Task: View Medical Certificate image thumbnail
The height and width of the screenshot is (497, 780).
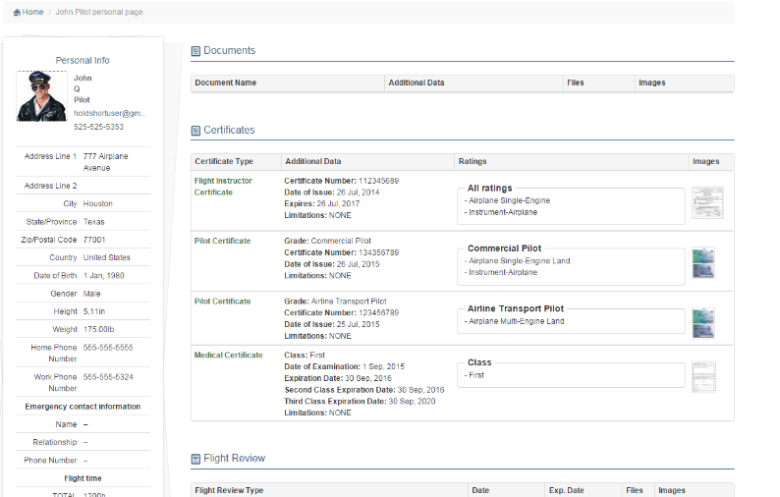Action: click(703, 377)
